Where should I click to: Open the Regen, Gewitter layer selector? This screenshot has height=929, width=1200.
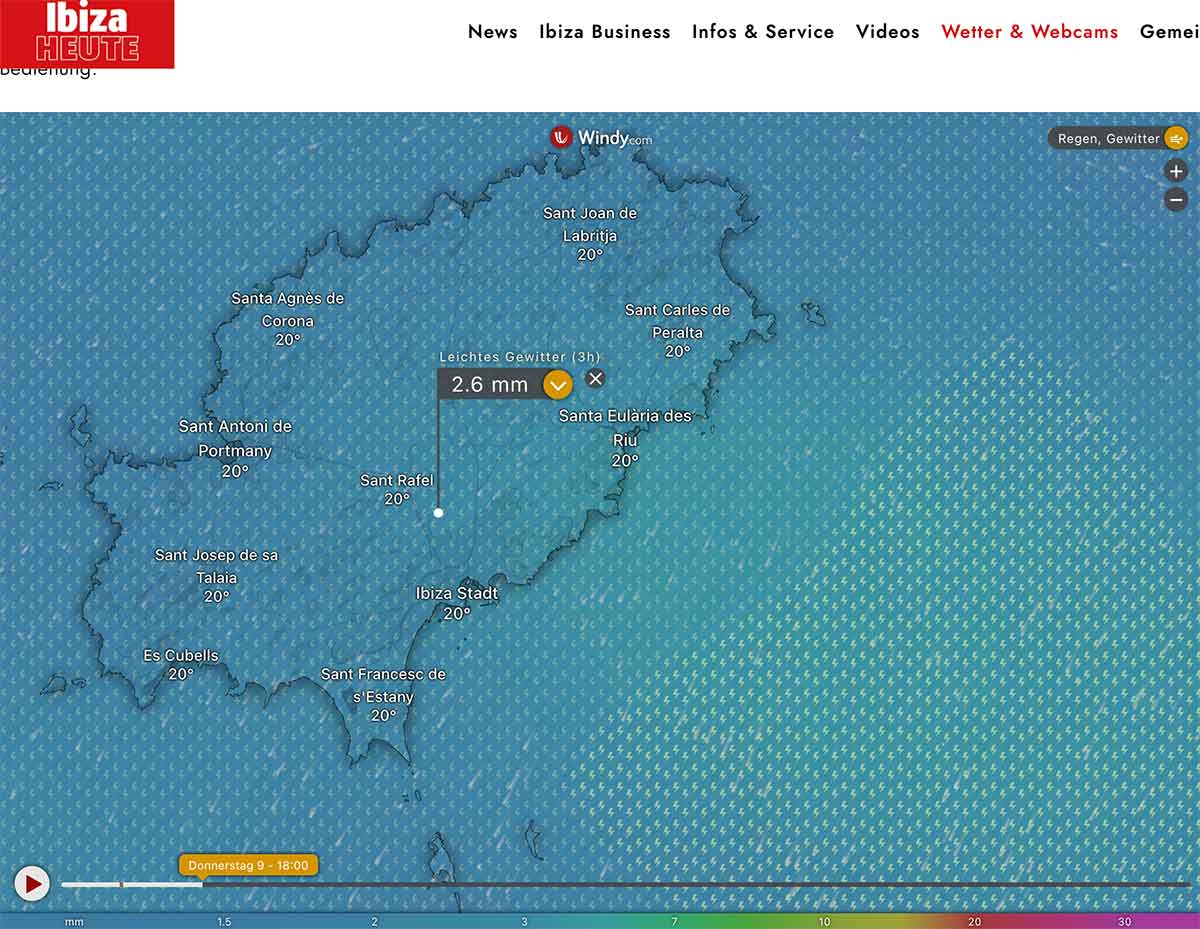coord(1108,139)
